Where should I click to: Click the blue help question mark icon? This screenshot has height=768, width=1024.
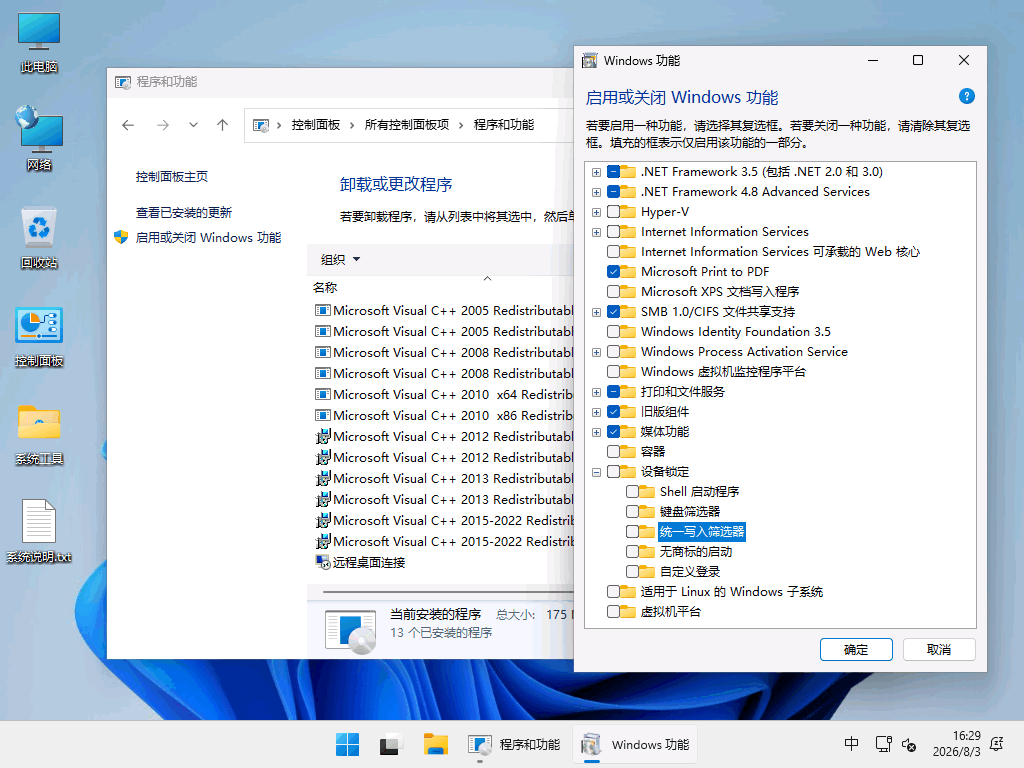tap(967, 97)
